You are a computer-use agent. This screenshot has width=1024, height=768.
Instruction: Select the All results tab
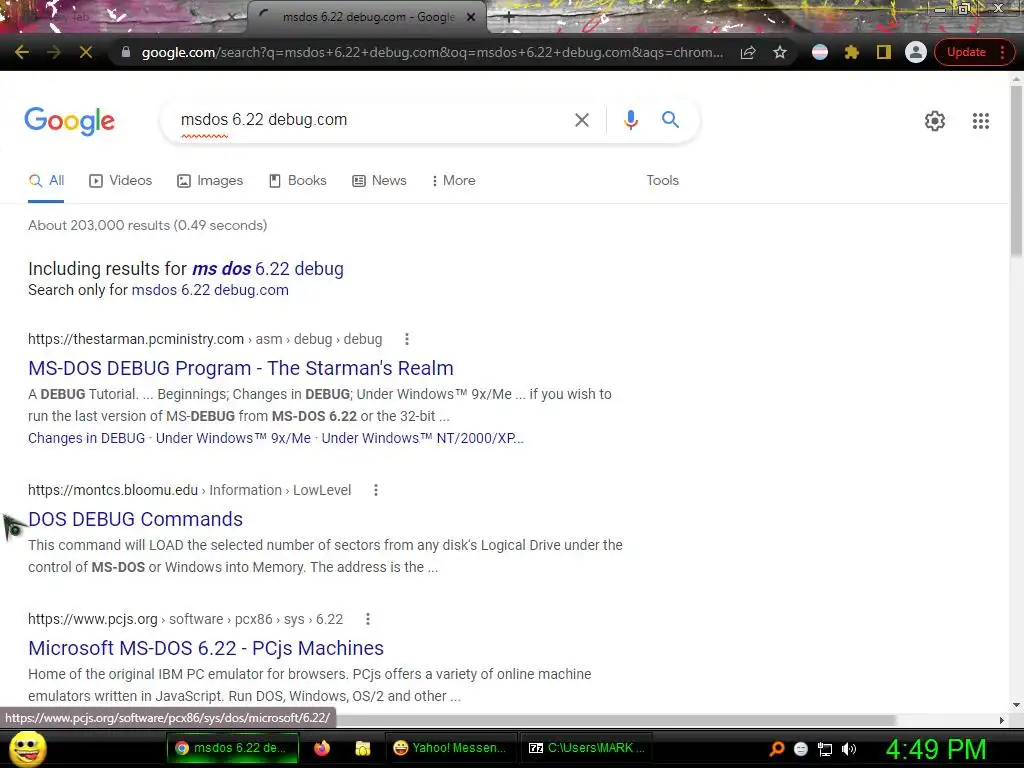[x=46, y=181]
